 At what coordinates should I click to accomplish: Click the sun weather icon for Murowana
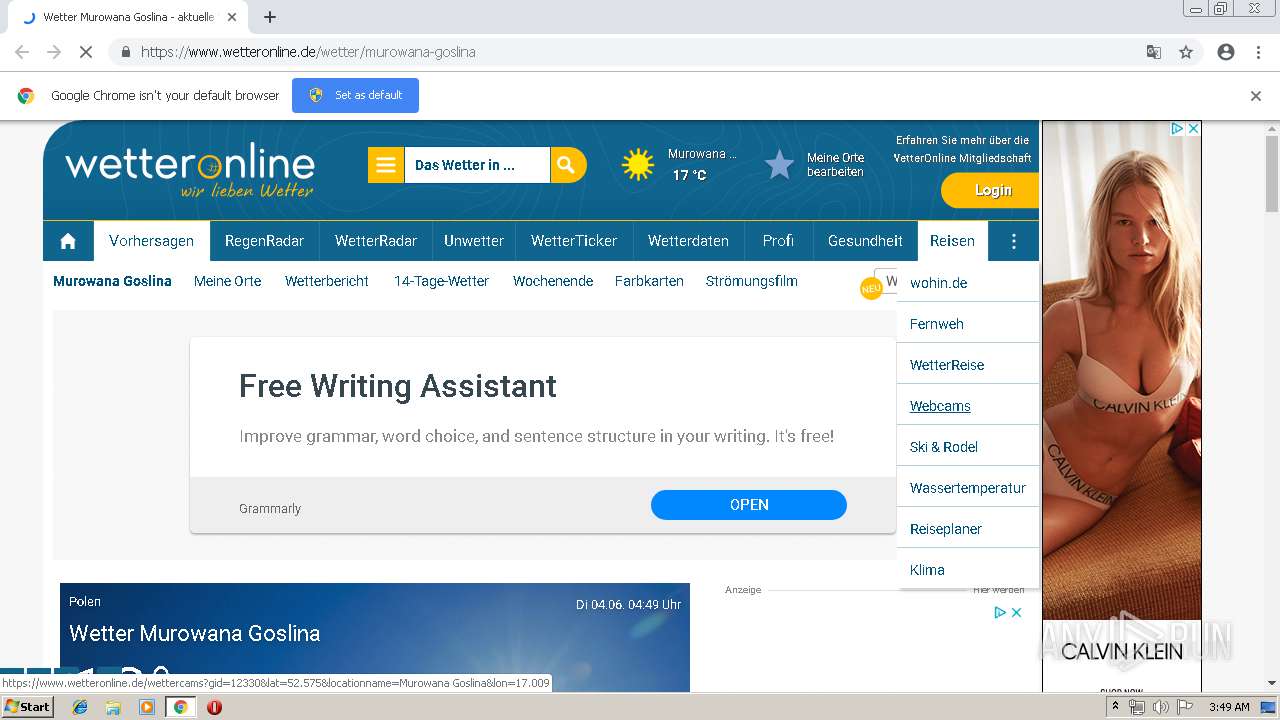[638, 165]
